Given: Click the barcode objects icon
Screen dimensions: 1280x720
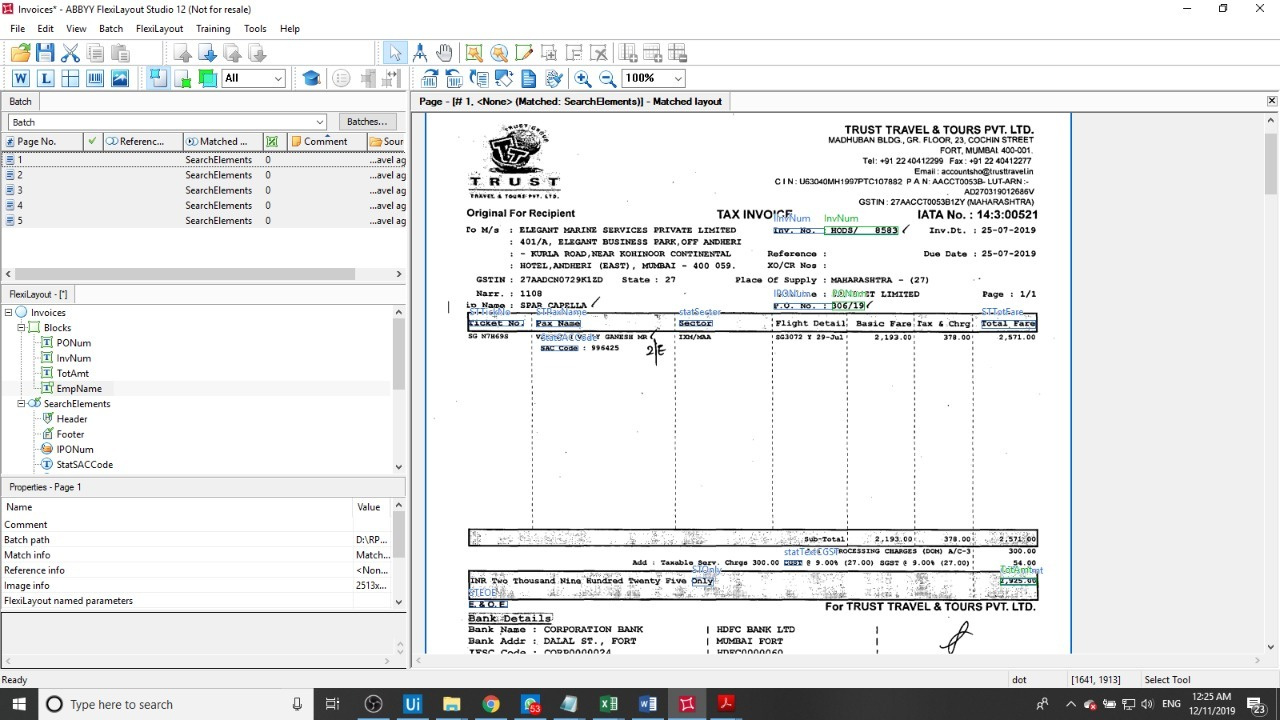Looking at the screenshot, I should point(95,78).
